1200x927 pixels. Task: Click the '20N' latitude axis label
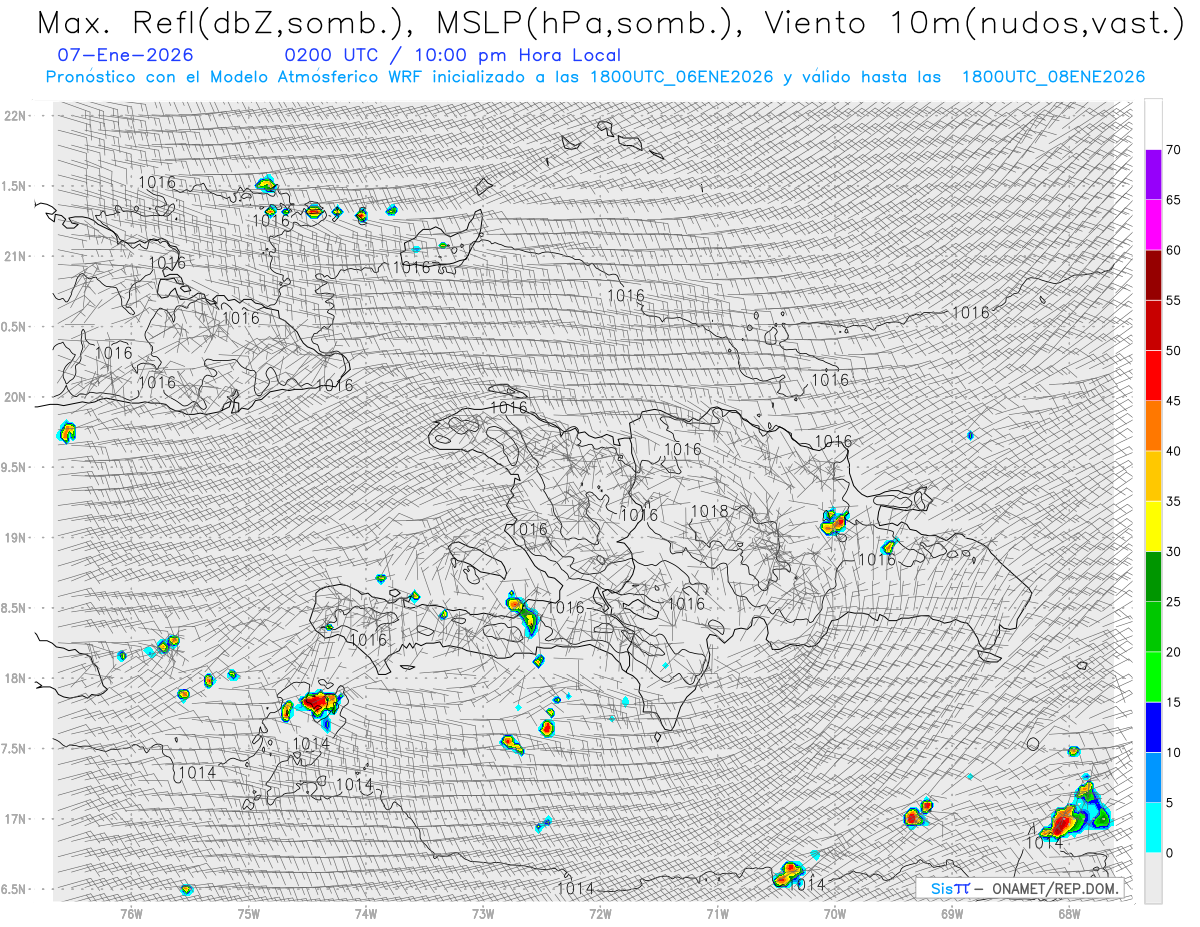click(14, 397)
